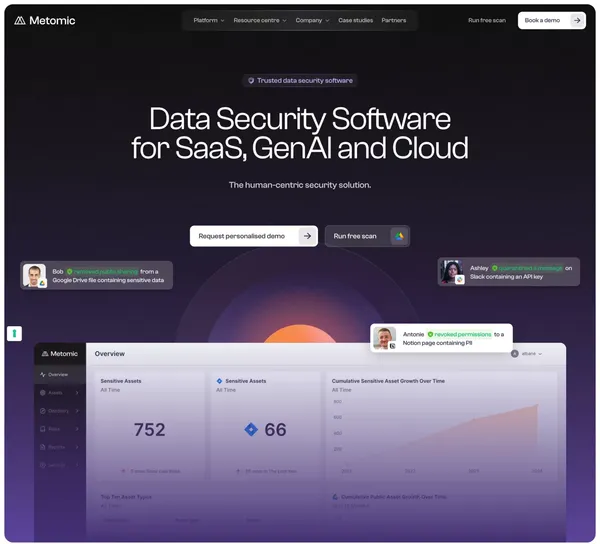
Task: Click the Trusted data security software badge
Action: pos(300,80)
